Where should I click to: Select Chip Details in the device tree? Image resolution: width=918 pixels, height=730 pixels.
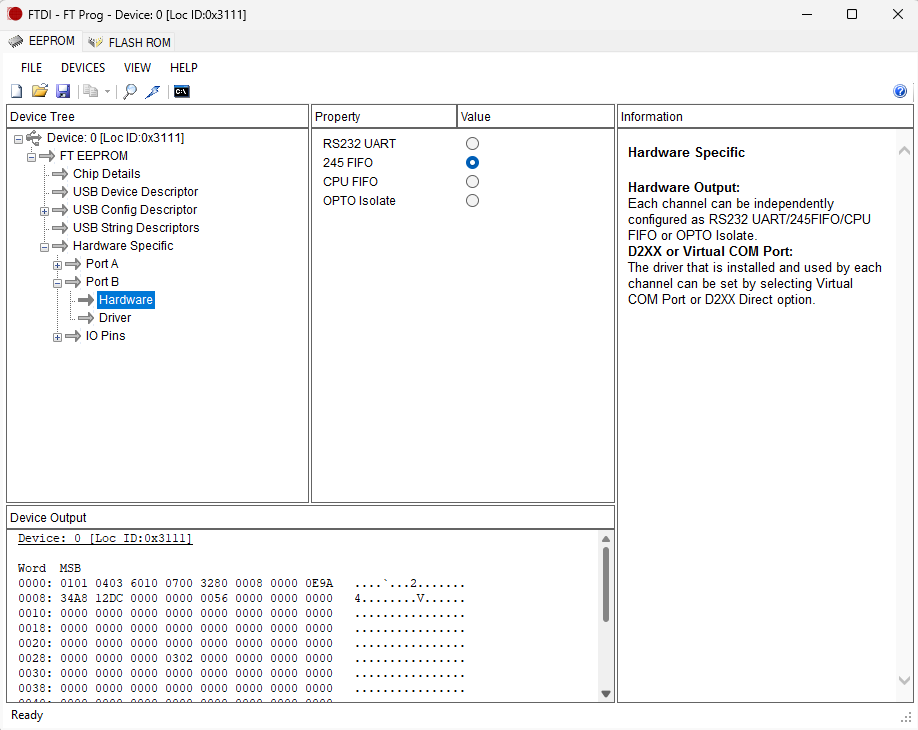point(106,174)
